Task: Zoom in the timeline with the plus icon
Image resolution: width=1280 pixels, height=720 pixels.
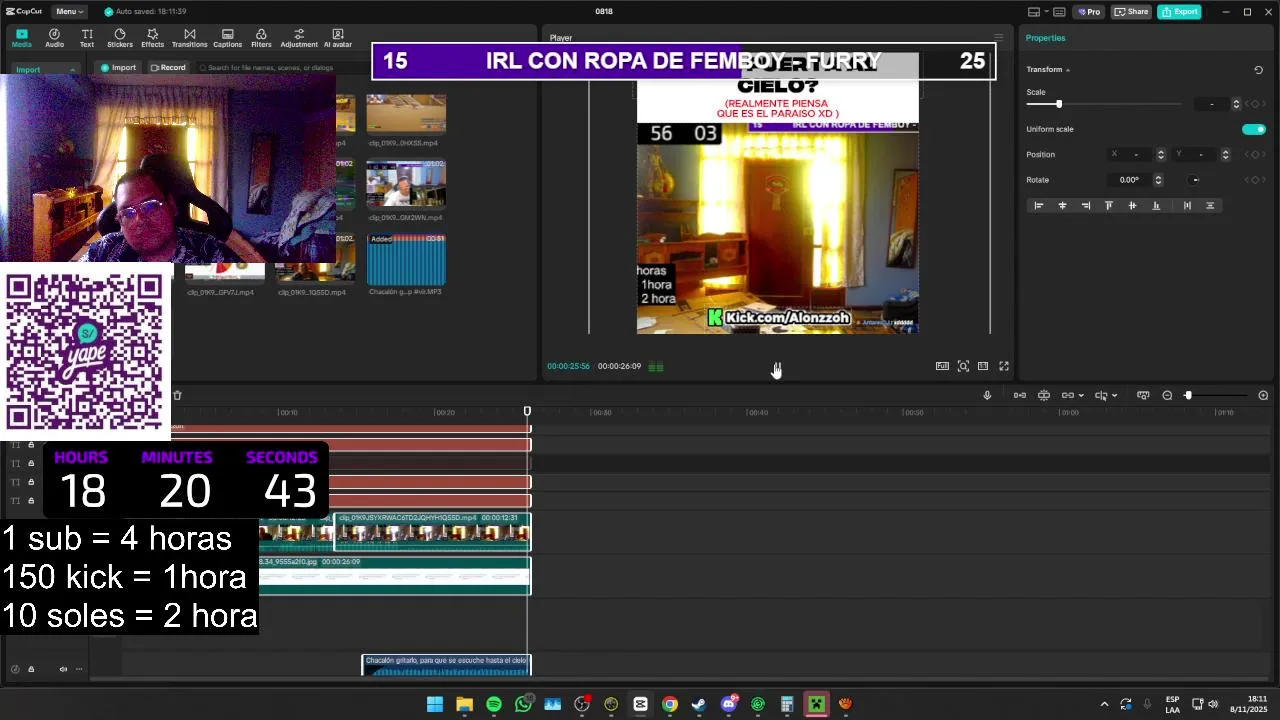Action: [x=1263, y=395]
